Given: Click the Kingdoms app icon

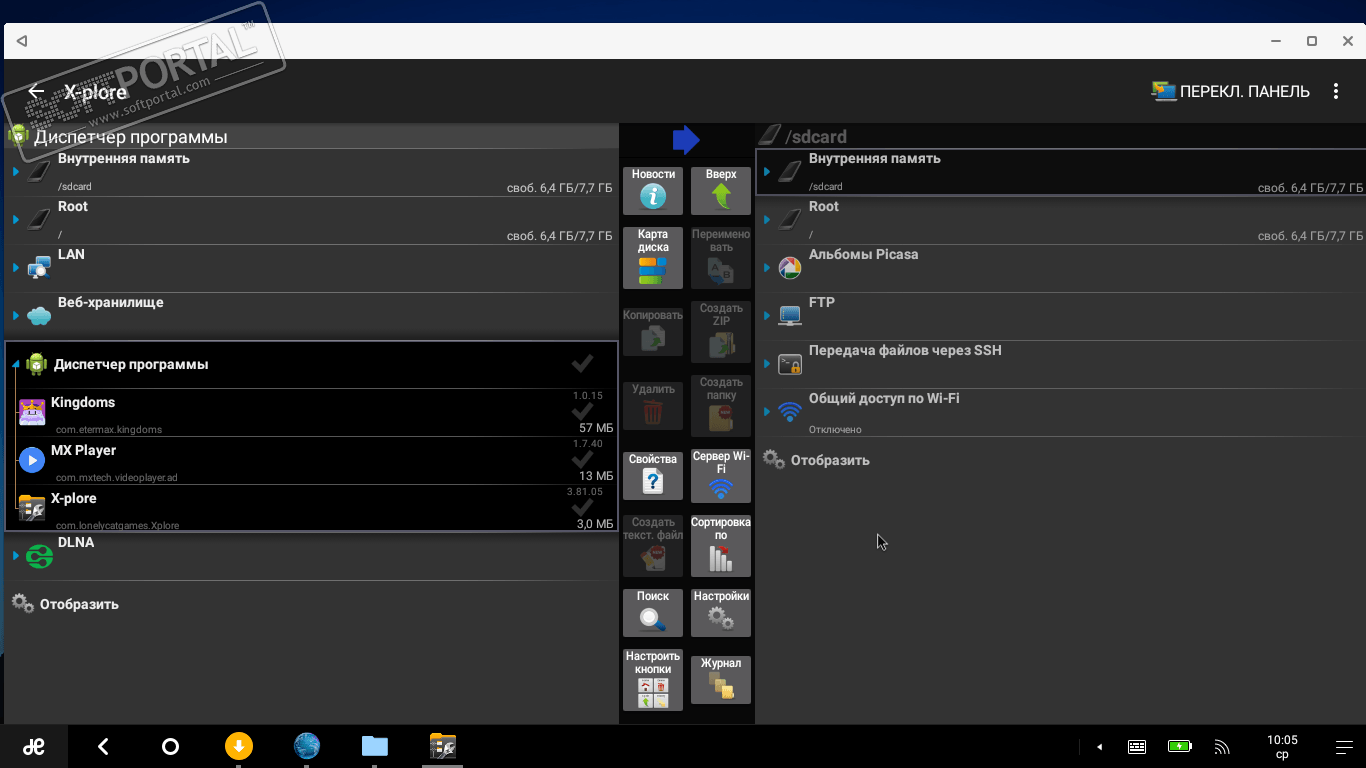Looking at the screenshot, I should tap(32, 411).
